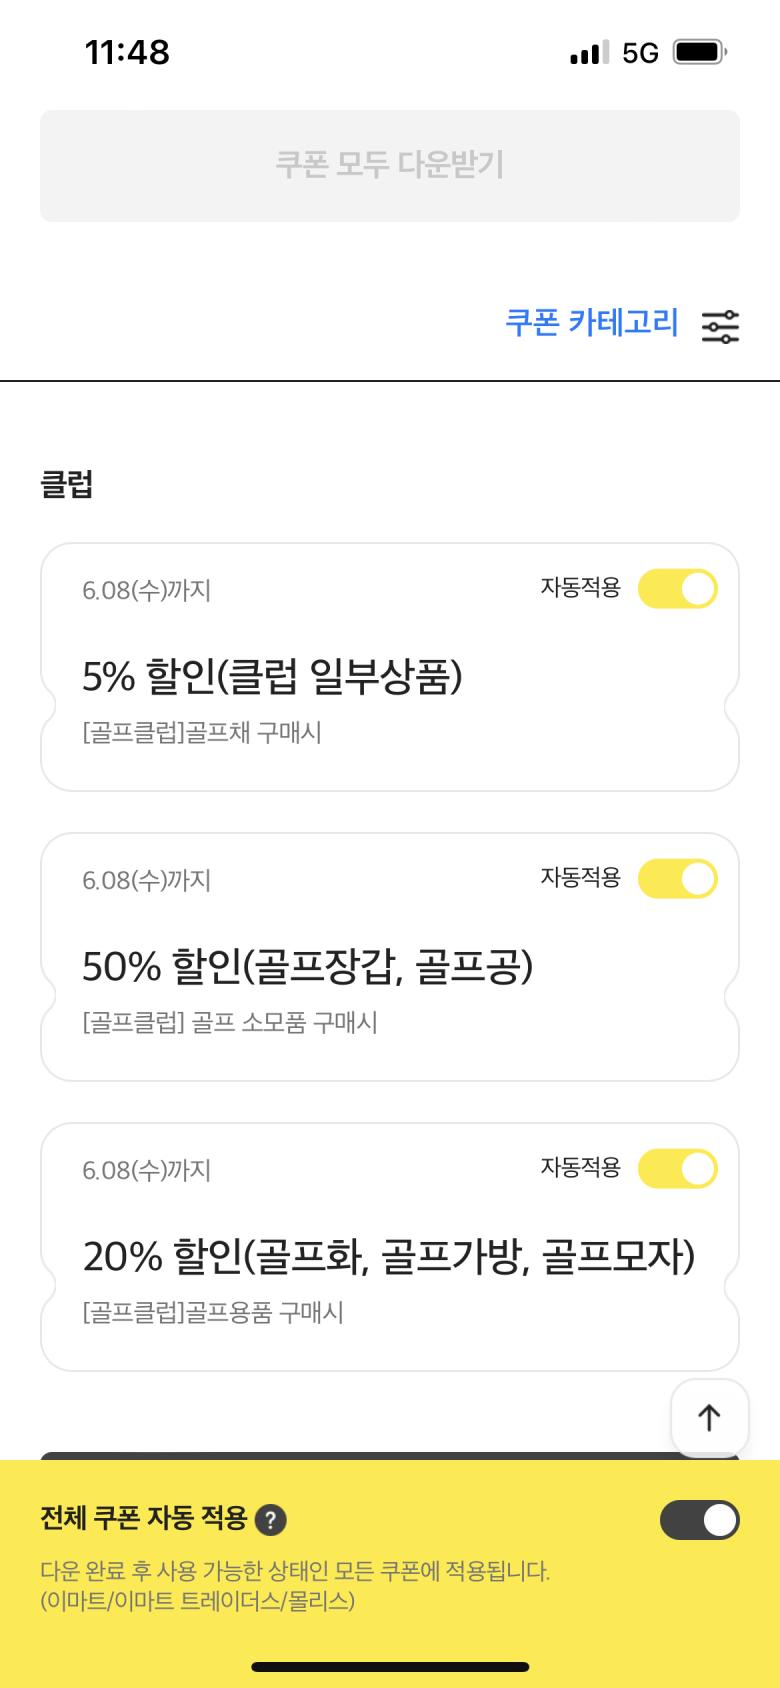Open the 50% 할인(골프장갑, 골프공) coupon
The width and height of the screenshot is (780, 1688).
(307, 967)
